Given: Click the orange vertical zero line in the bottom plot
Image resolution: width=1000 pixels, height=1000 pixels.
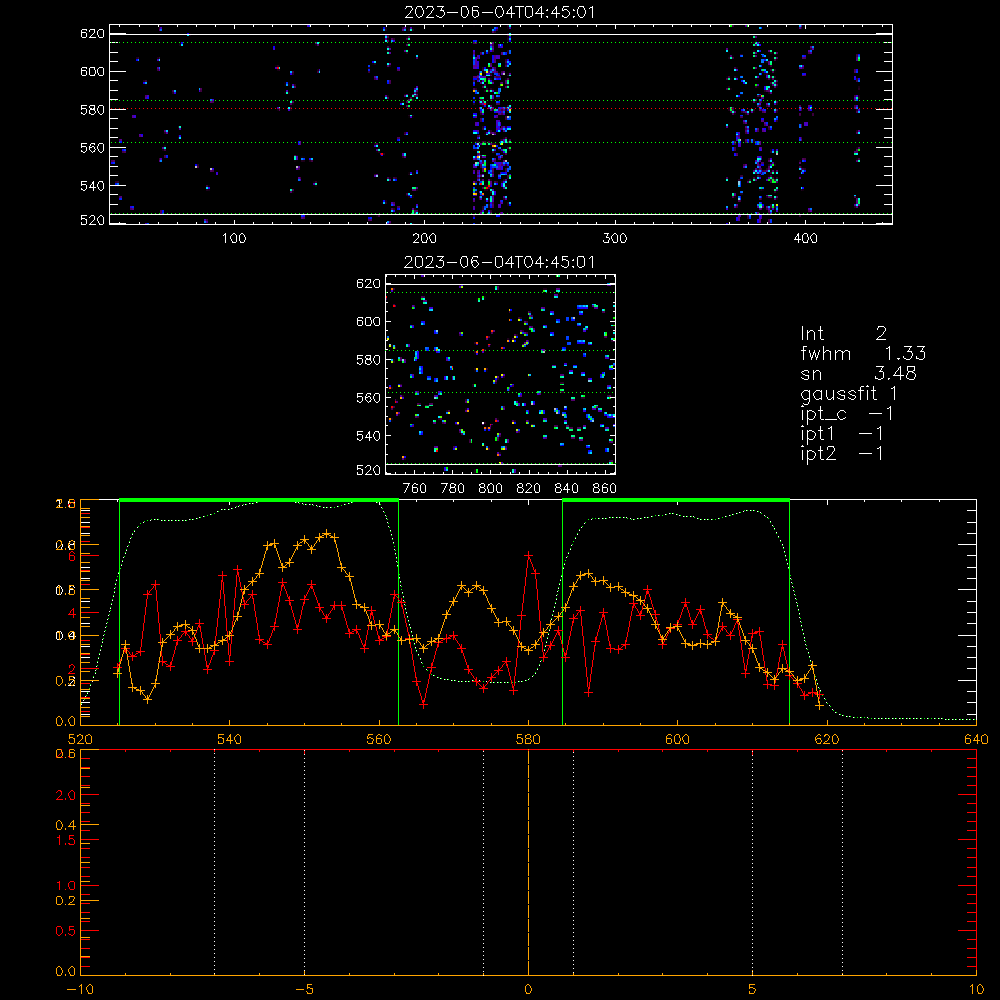Looking at the screenshot, I should pos(528,862).
